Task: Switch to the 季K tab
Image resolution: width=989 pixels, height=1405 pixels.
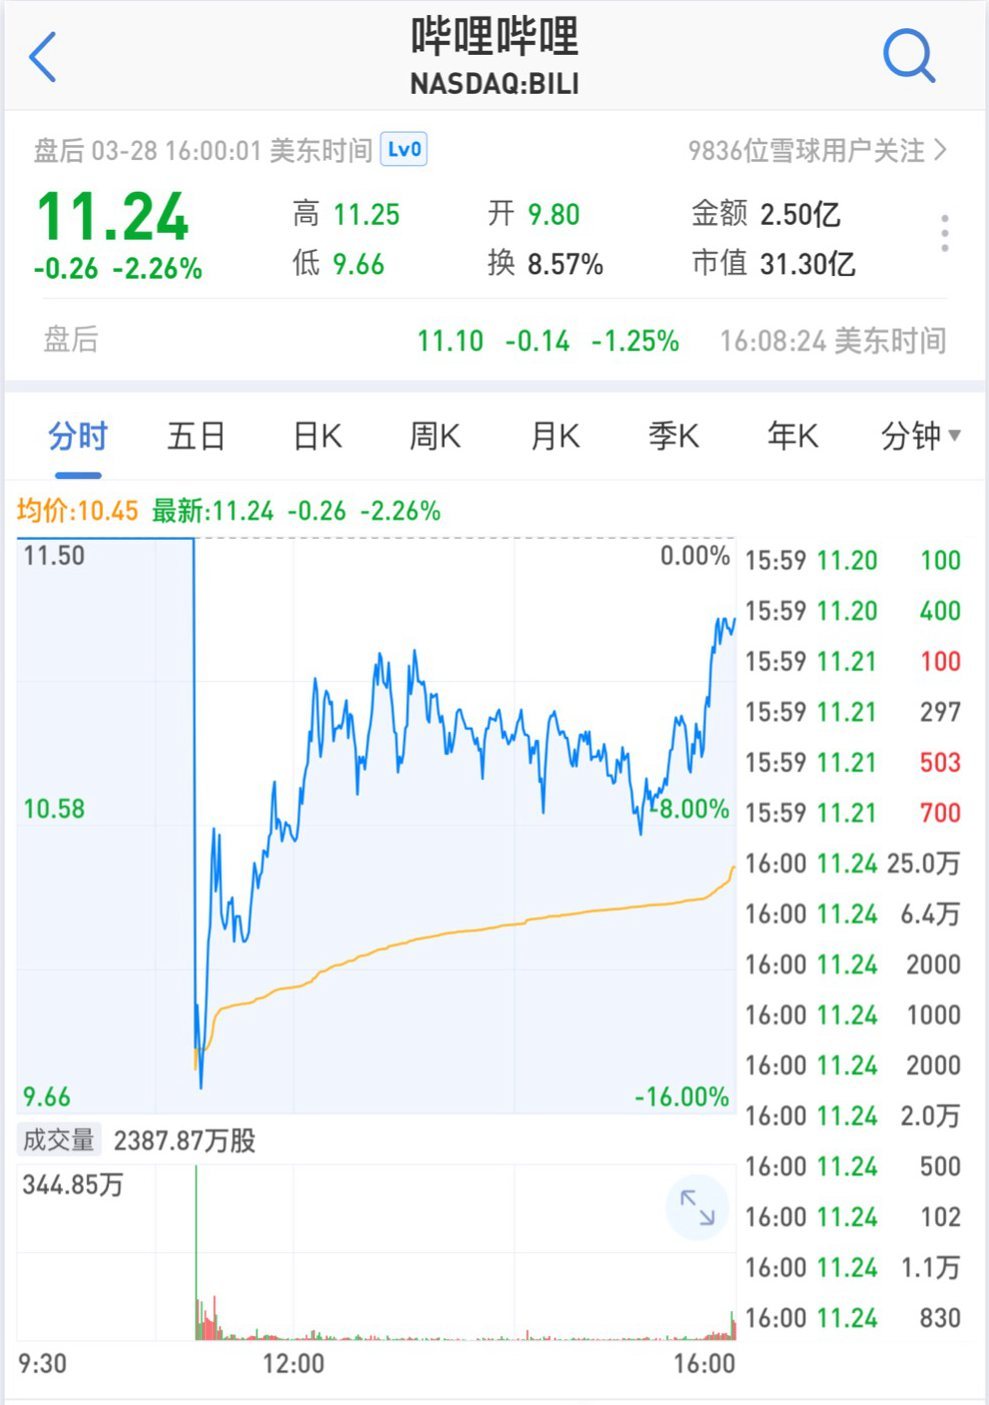Action: click(673, 437)
